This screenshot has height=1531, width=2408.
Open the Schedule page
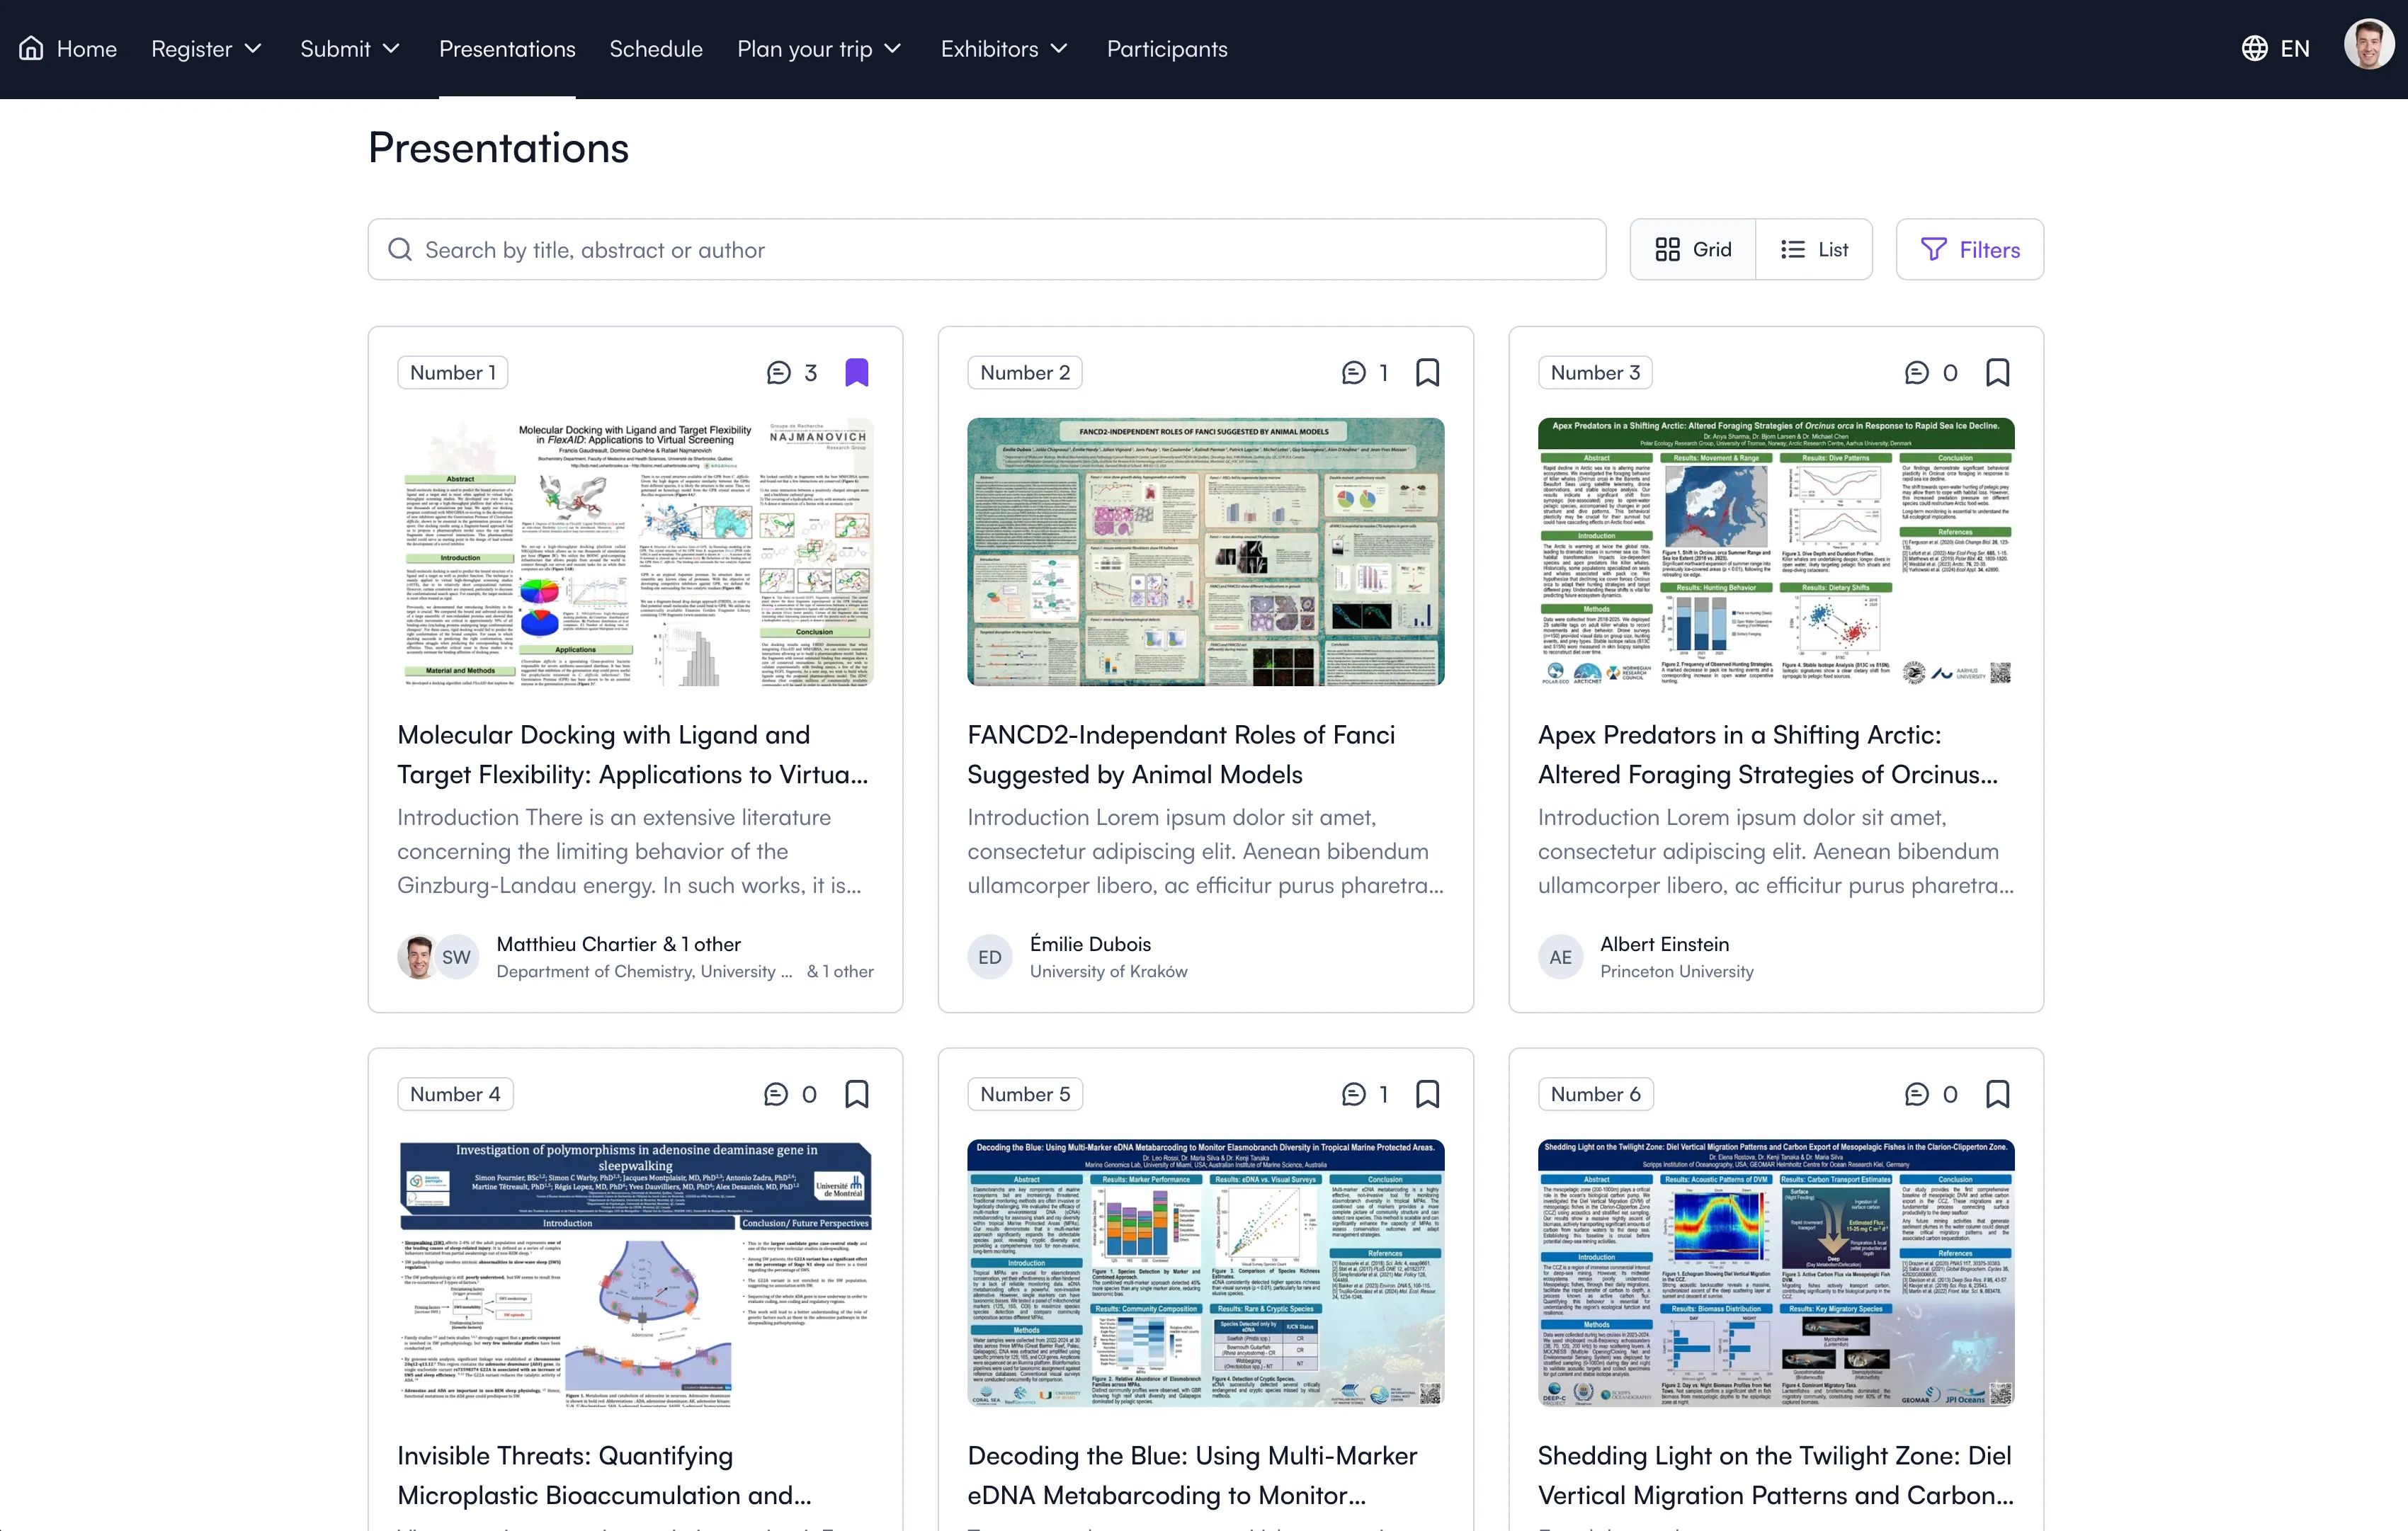coord(656,48)
